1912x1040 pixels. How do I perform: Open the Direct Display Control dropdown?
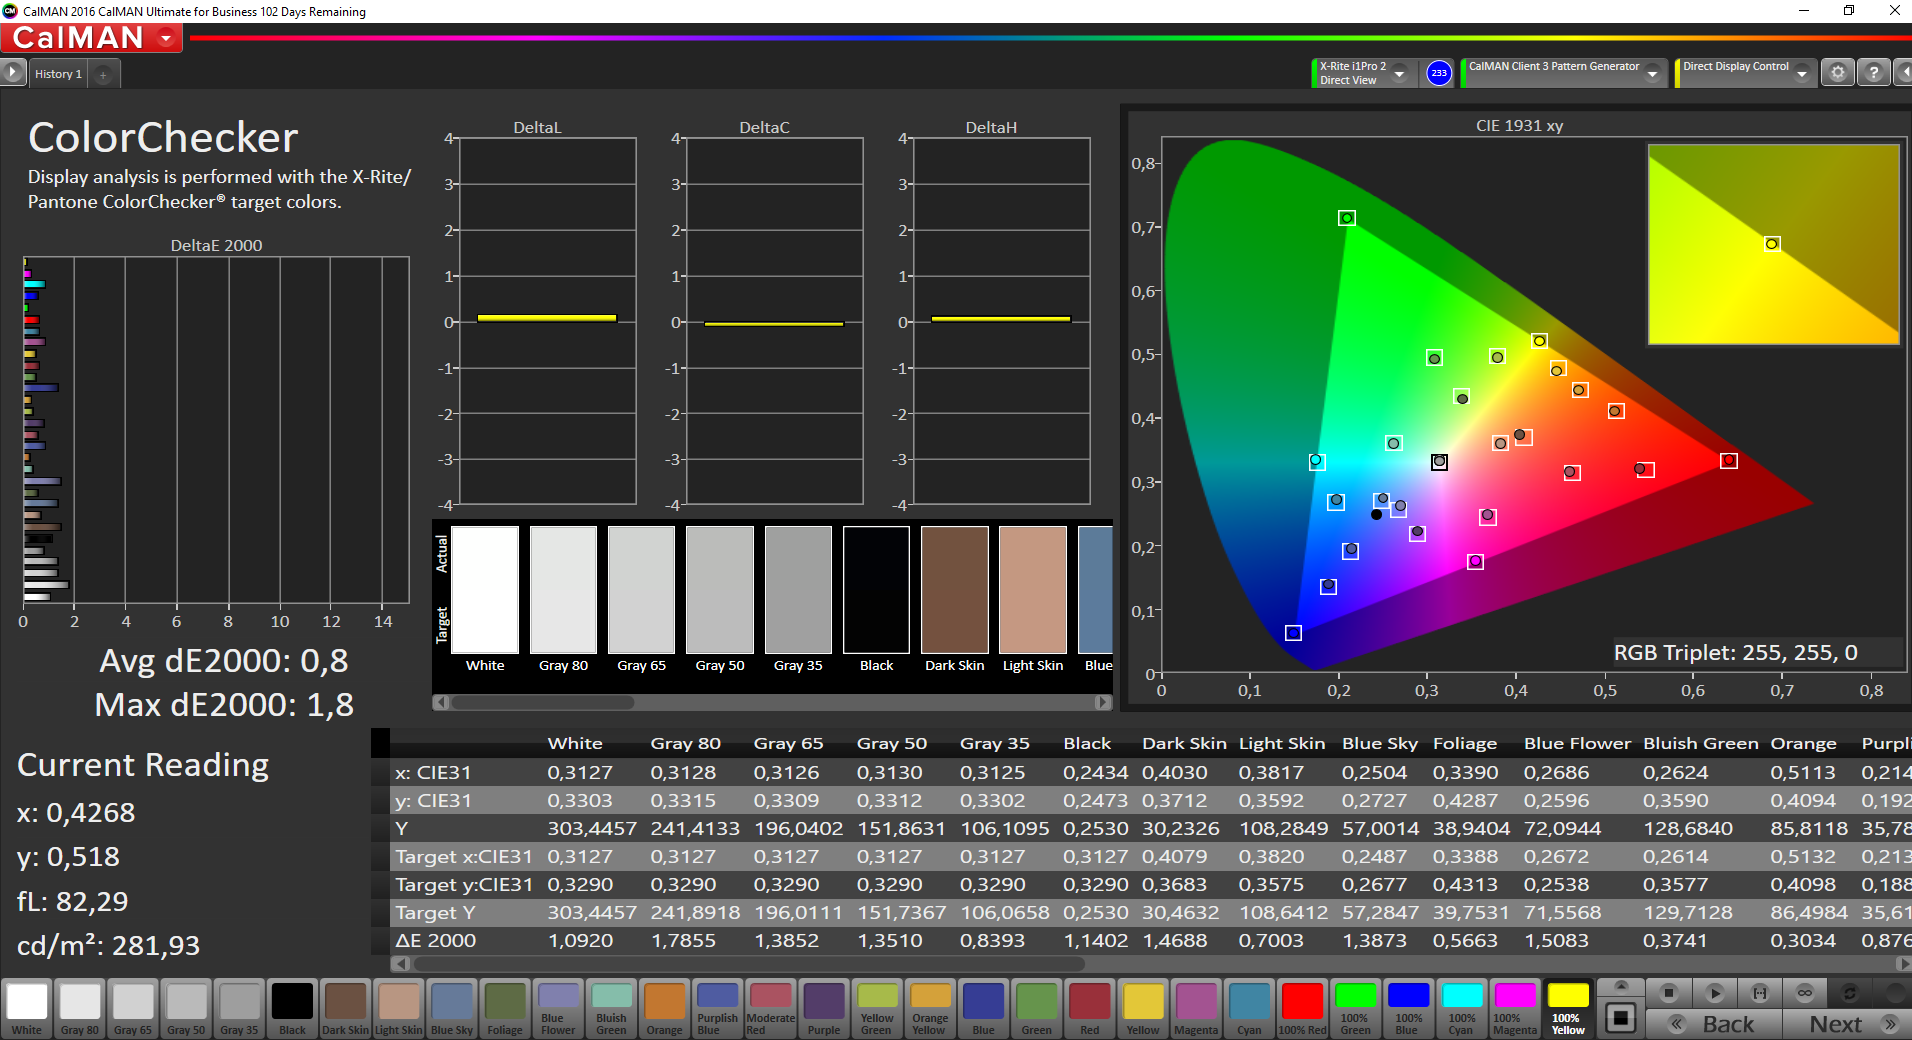tap(1801, 74)
